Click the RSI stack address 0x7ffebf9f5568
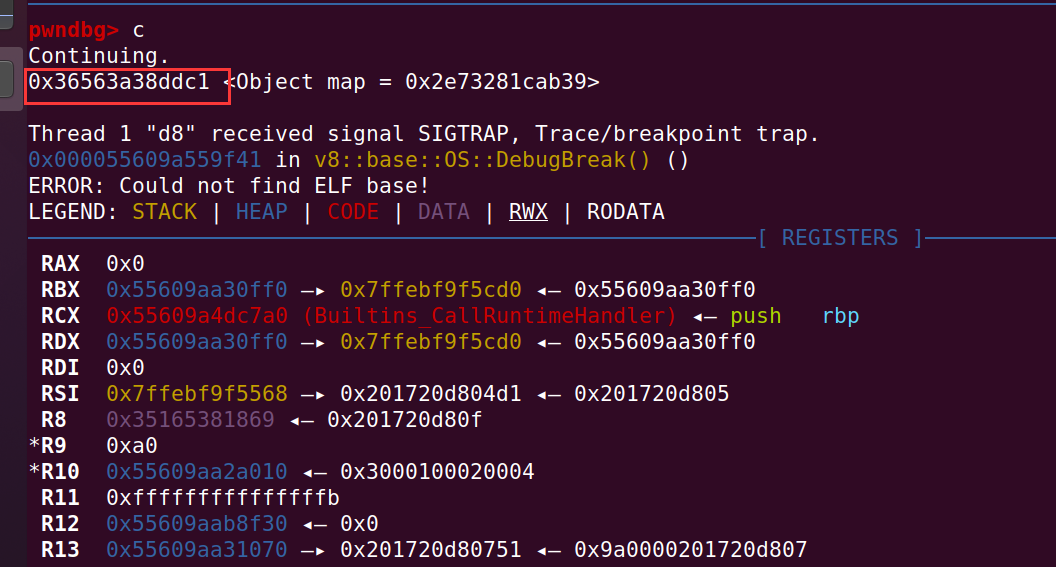The image size is (1056, 567). [x=197, y=394]
